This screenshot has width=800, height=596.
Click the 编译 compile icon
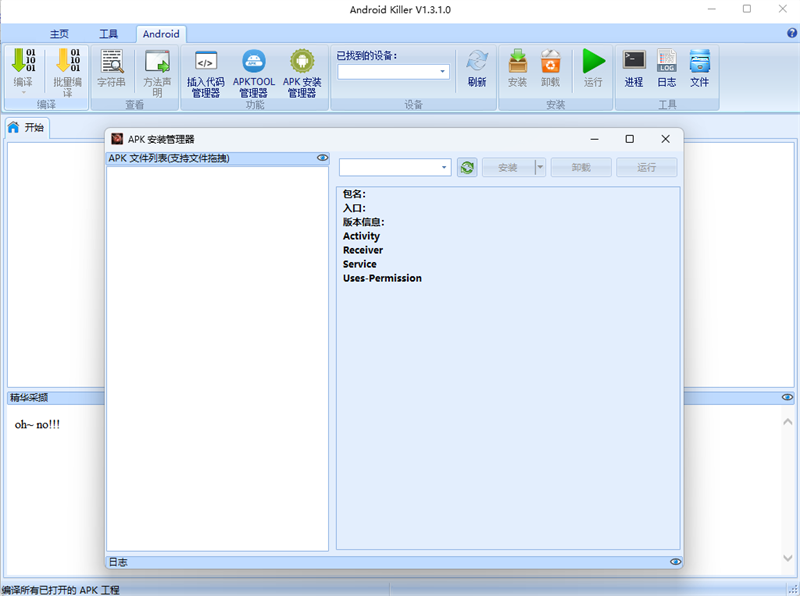click(x=23, y=61)
